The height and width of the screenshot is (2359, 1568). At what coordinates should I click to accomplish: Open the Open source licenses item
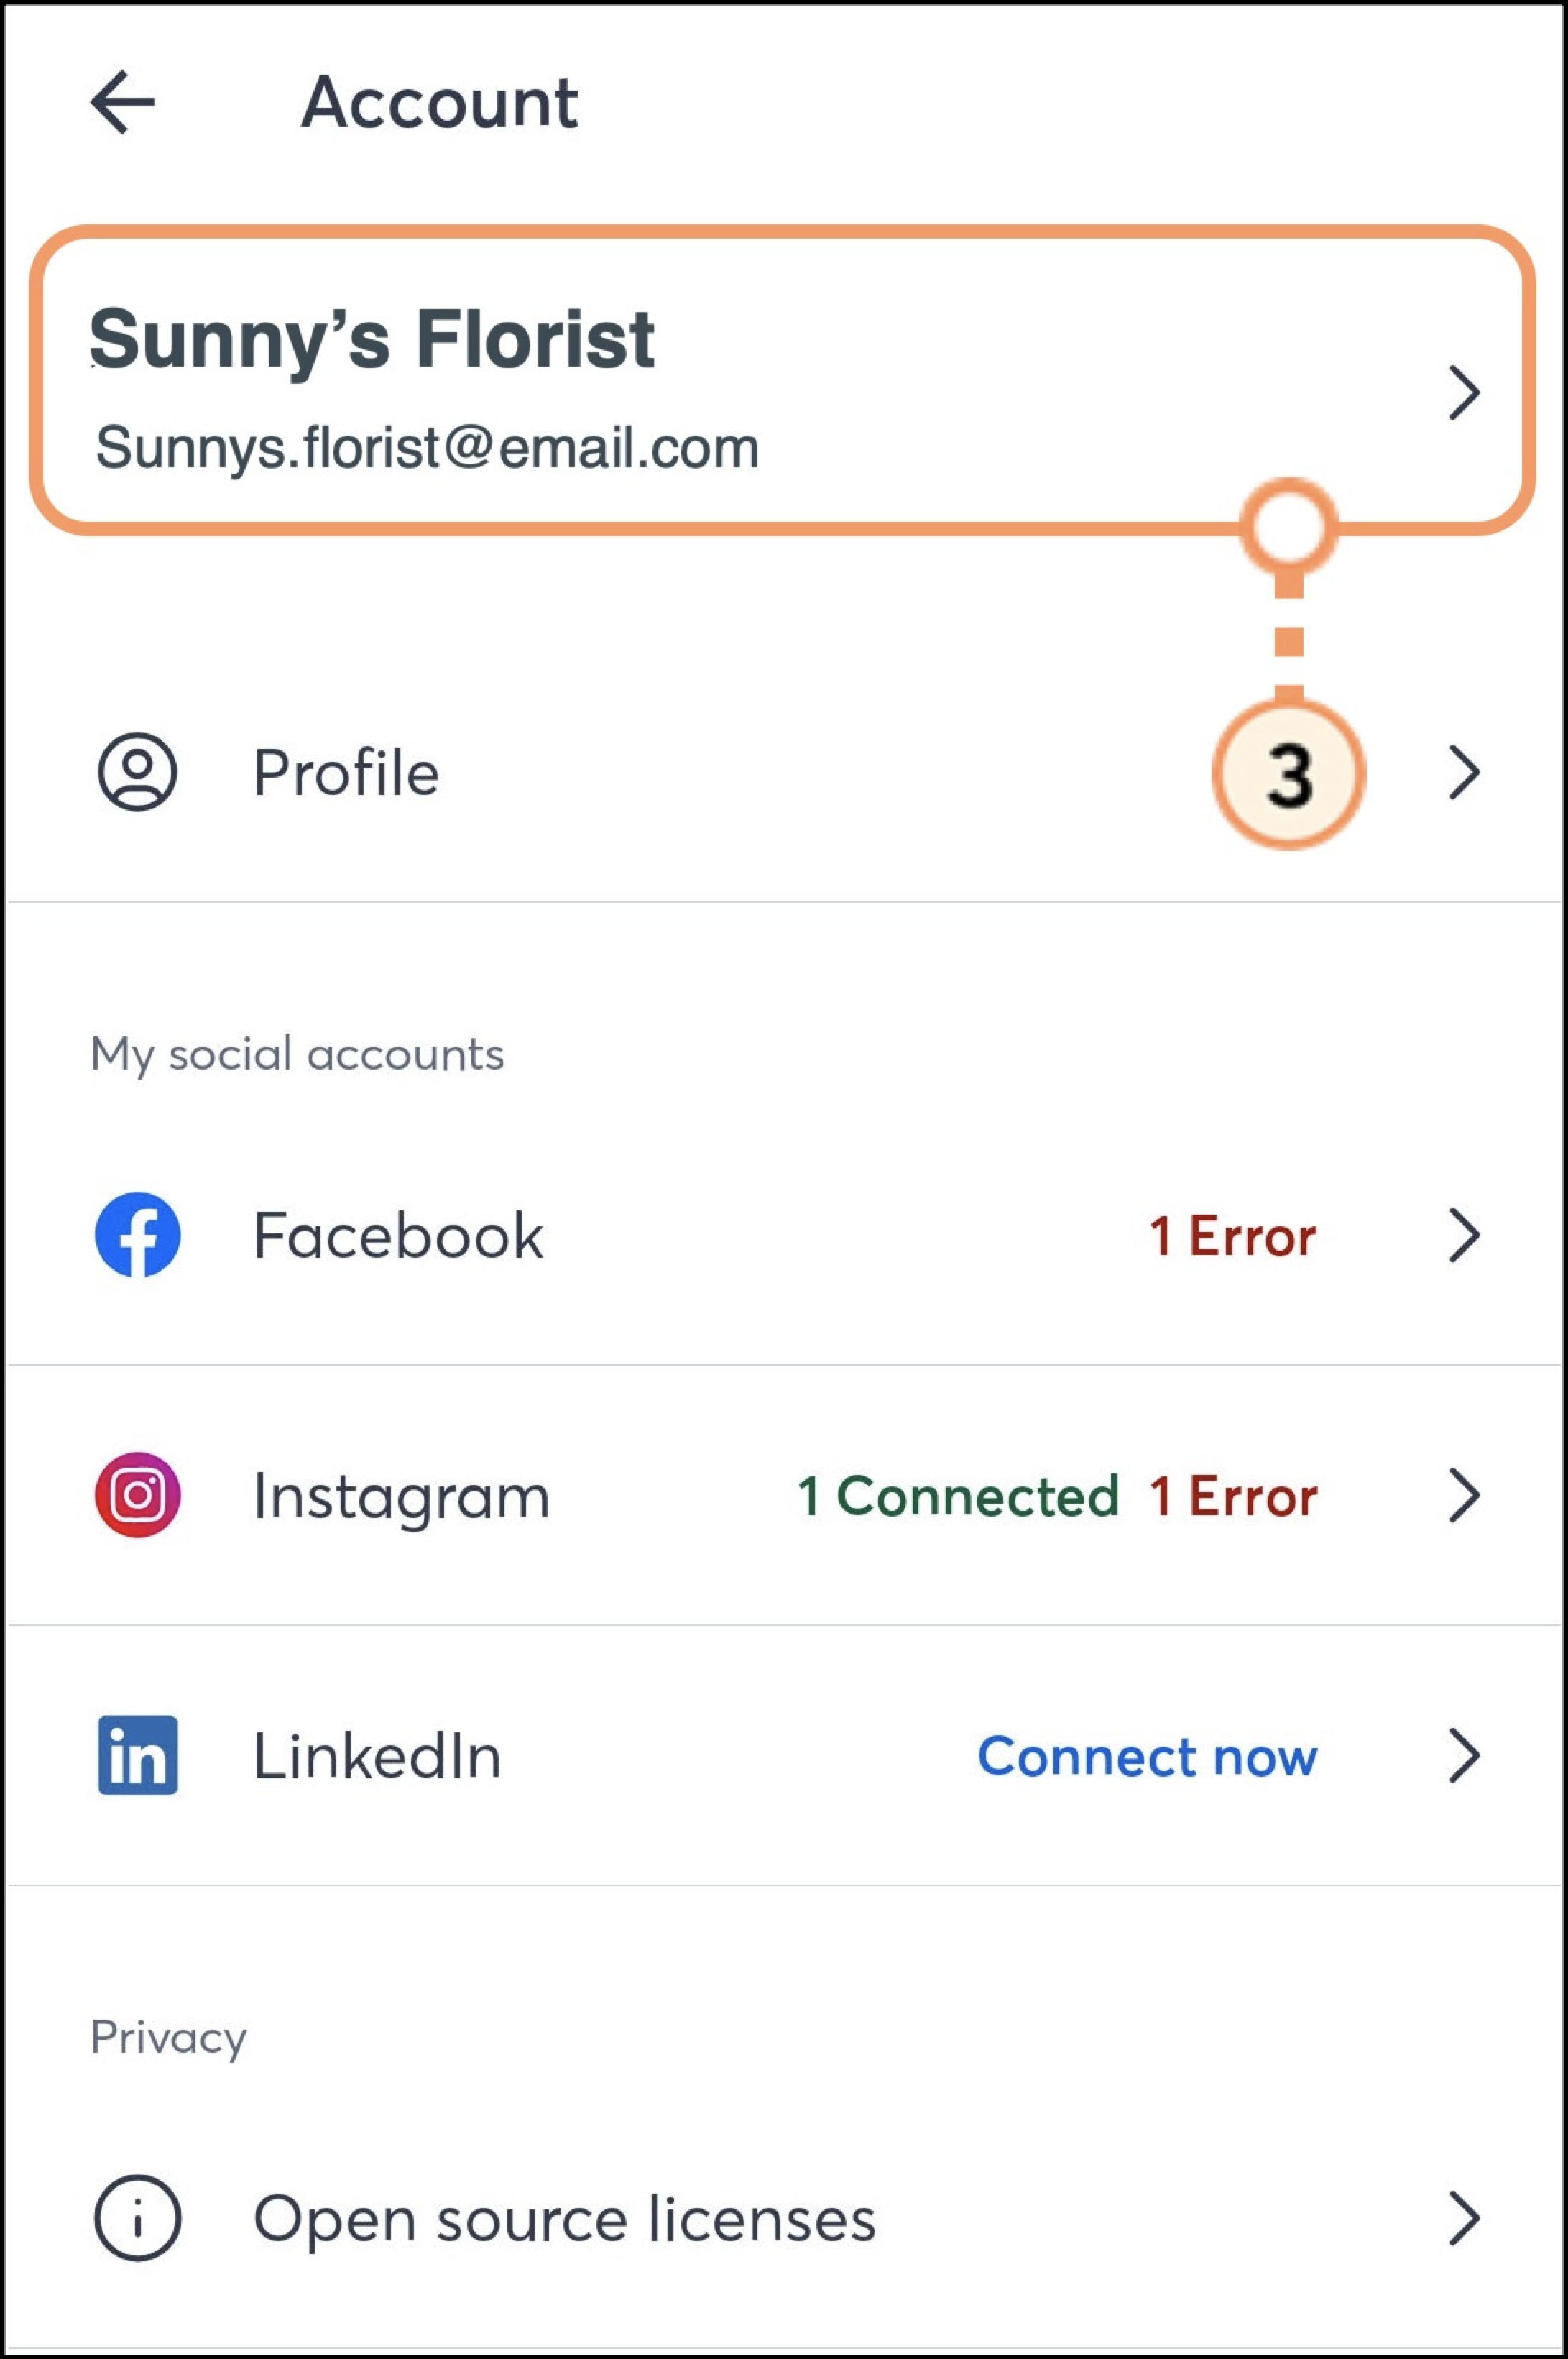tap(564, 2219)
